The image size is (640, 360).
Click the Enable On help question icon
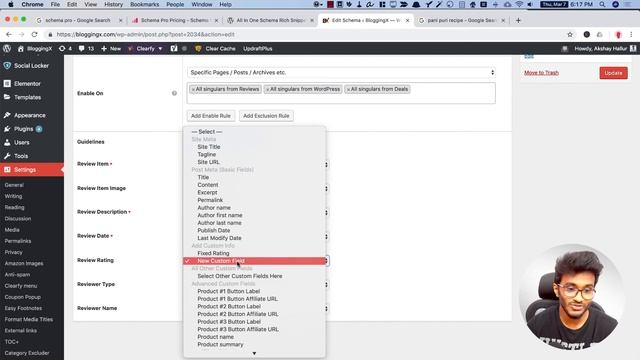point(174,93)
